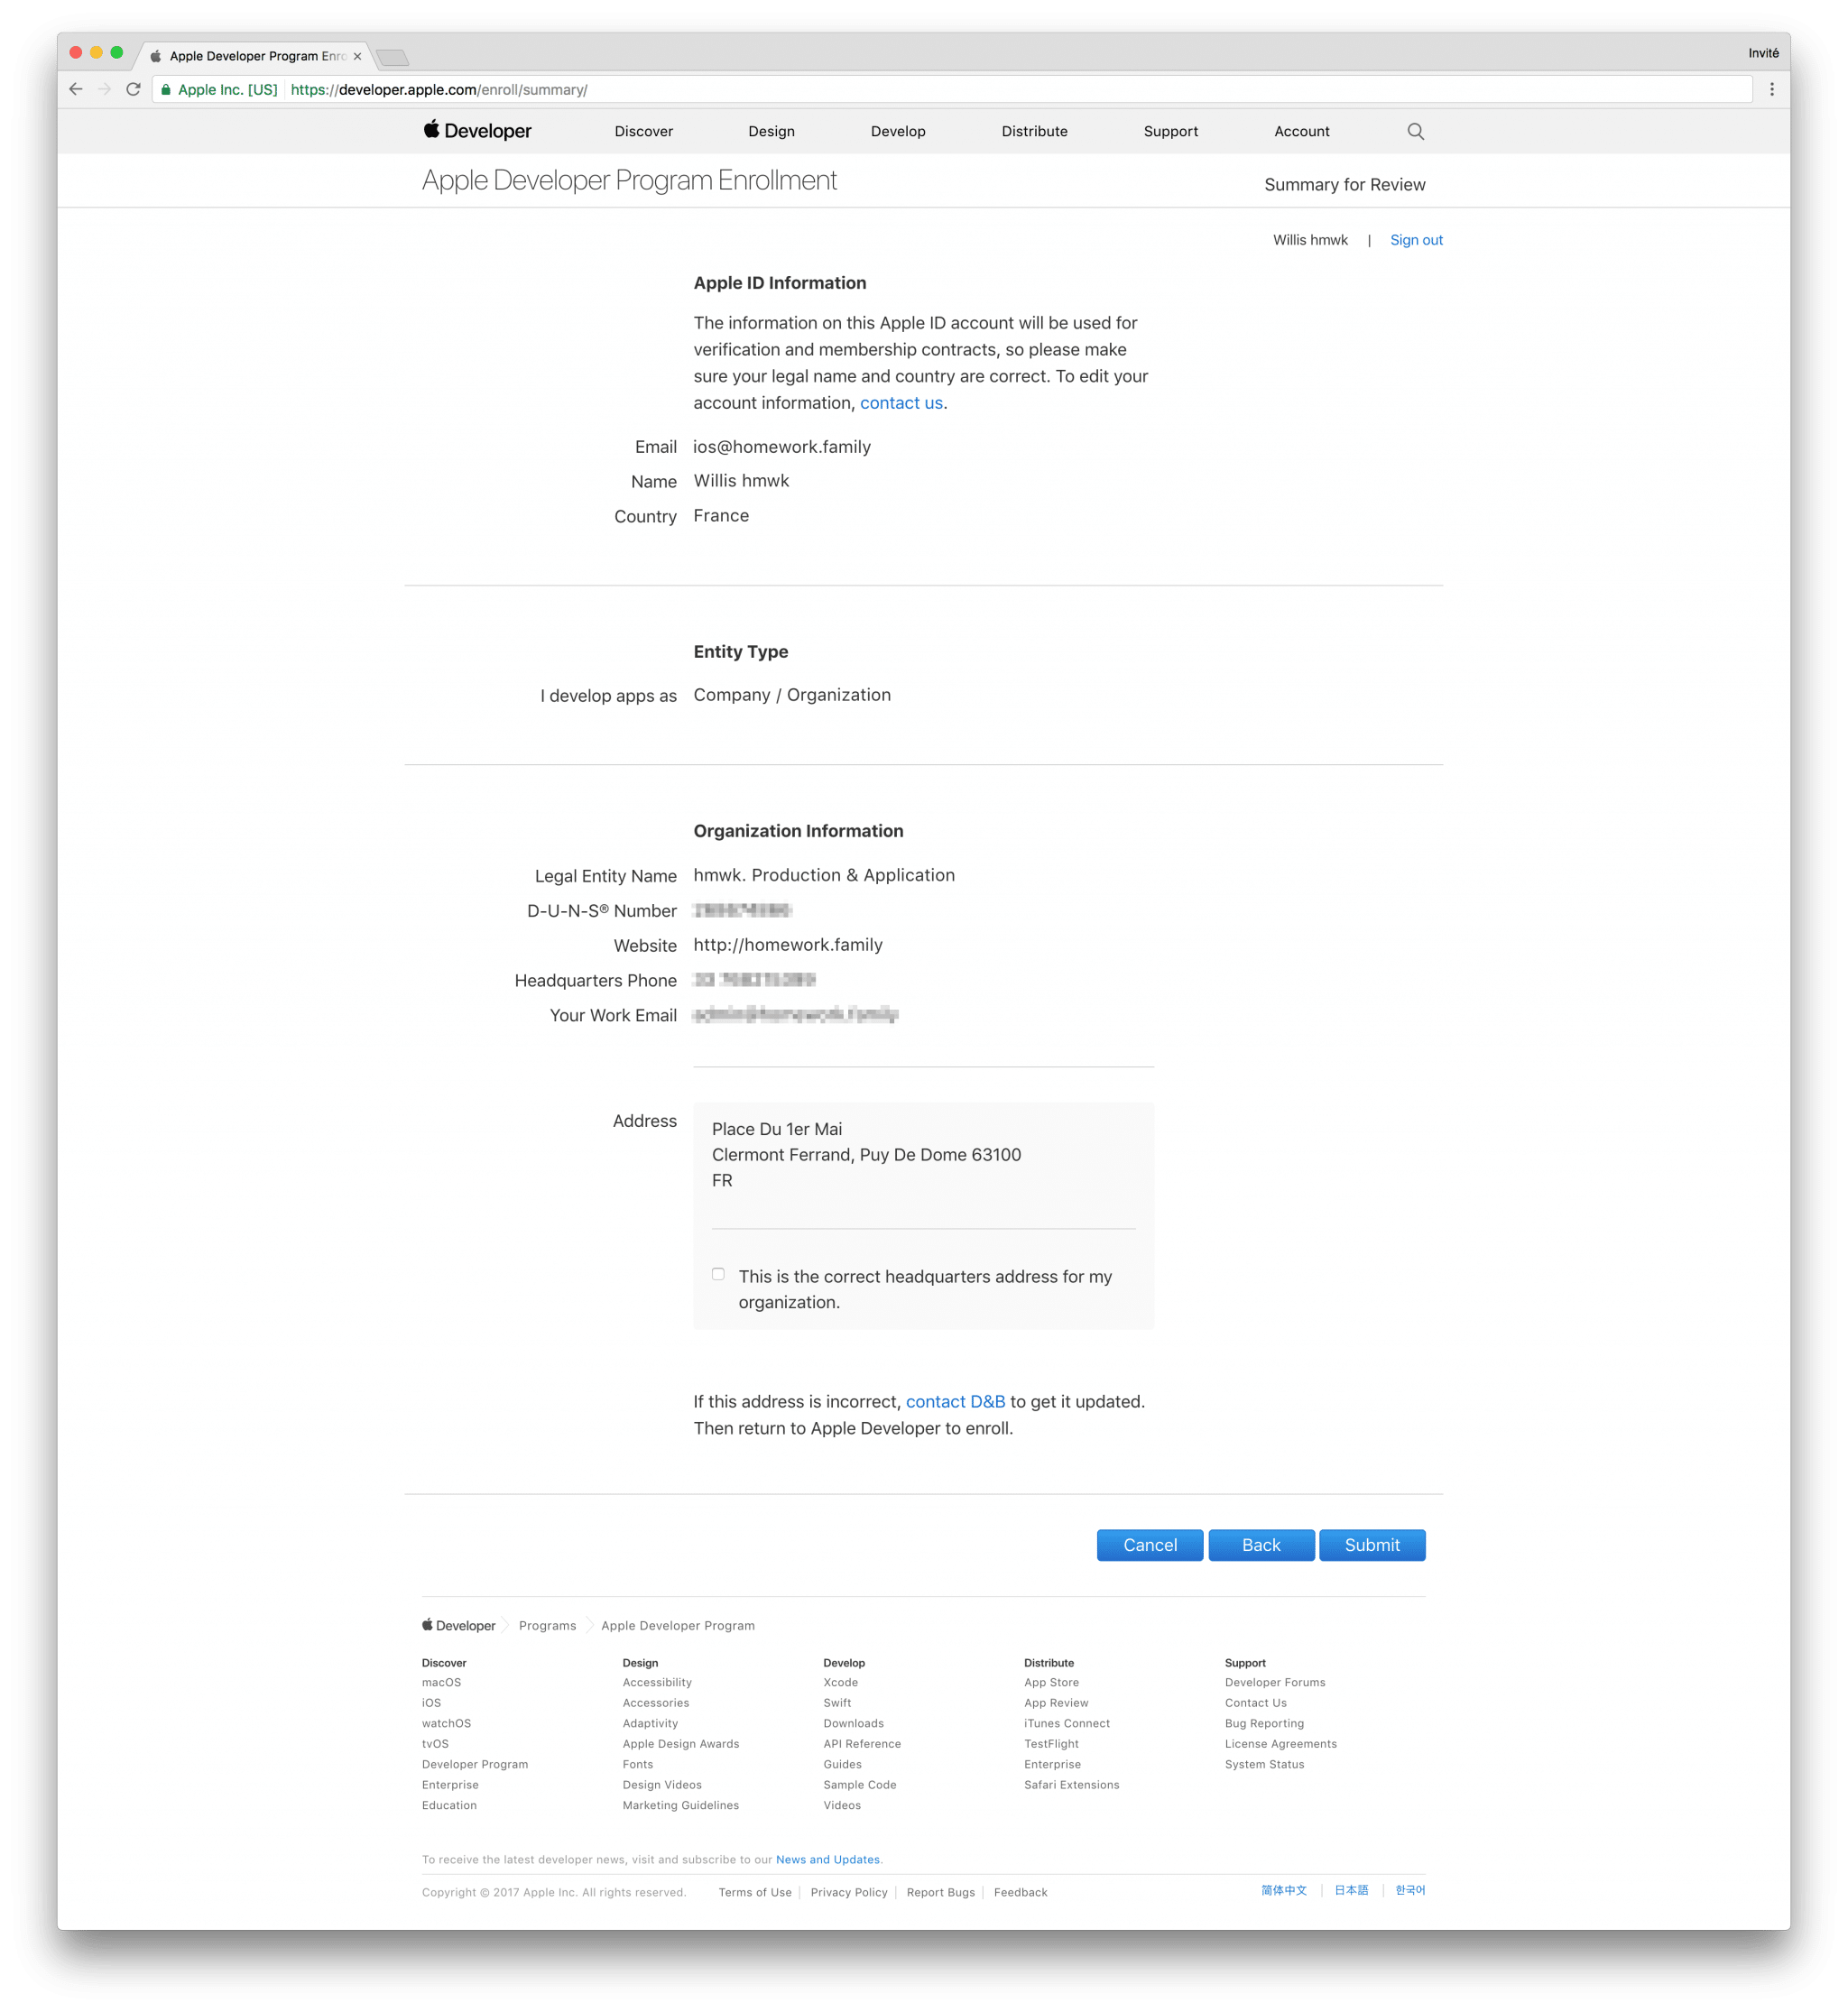Open License Agreements footer link
Viewport: 1848px width, 2012px height.
coord(1280,1744)
